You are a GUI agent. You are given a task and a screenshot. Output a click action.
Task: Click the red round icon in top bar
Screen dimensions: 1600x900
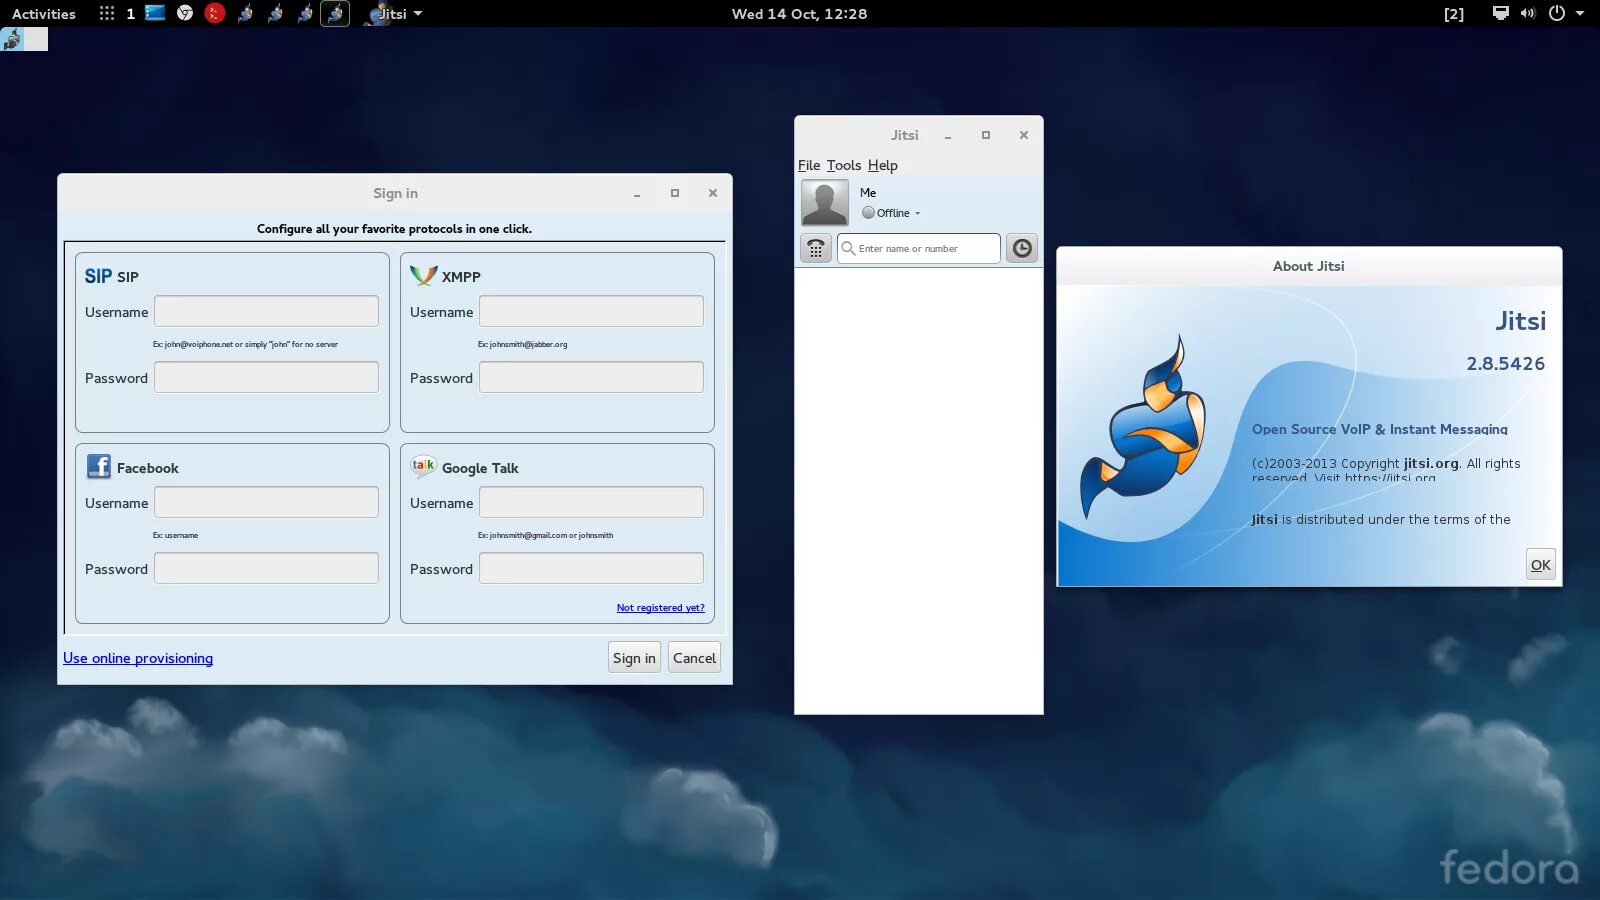coord(215,13)
